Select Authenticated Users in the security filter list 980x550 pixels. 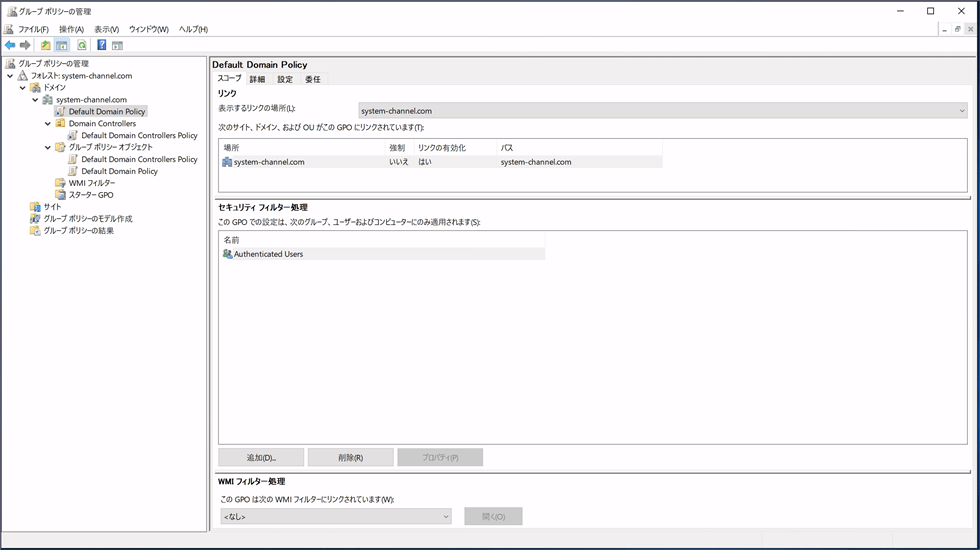coord(268,254)
